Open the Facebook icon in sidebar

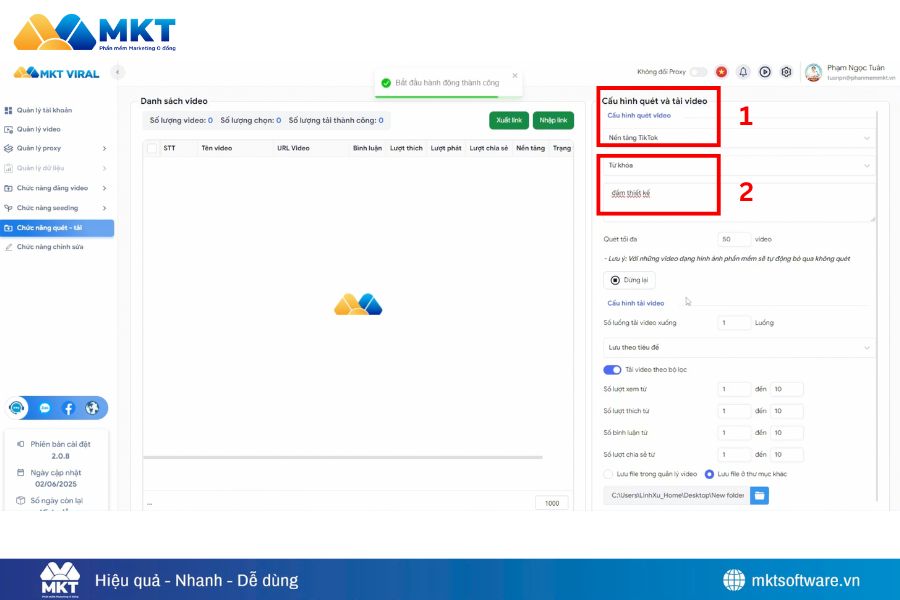click(x=68, y=408)
